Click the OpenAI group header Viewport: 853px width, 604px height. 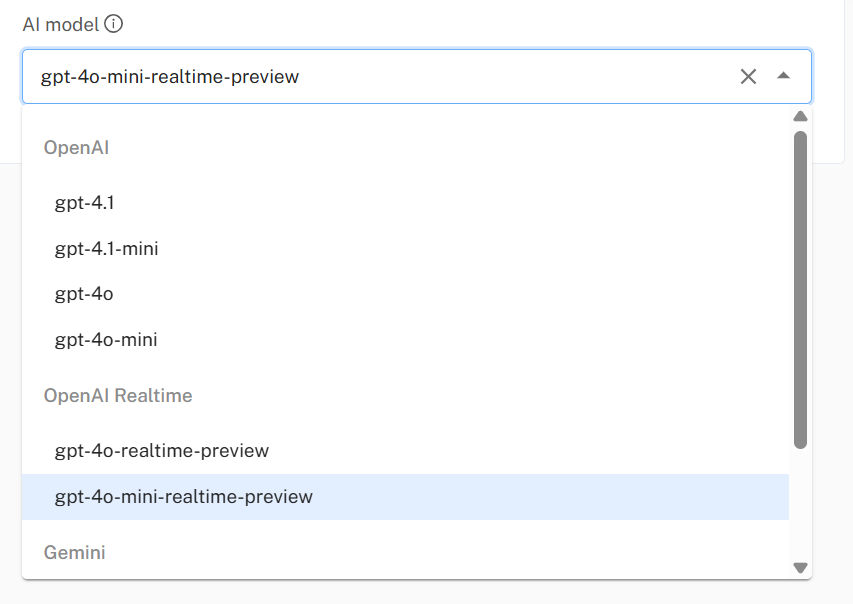76,148
